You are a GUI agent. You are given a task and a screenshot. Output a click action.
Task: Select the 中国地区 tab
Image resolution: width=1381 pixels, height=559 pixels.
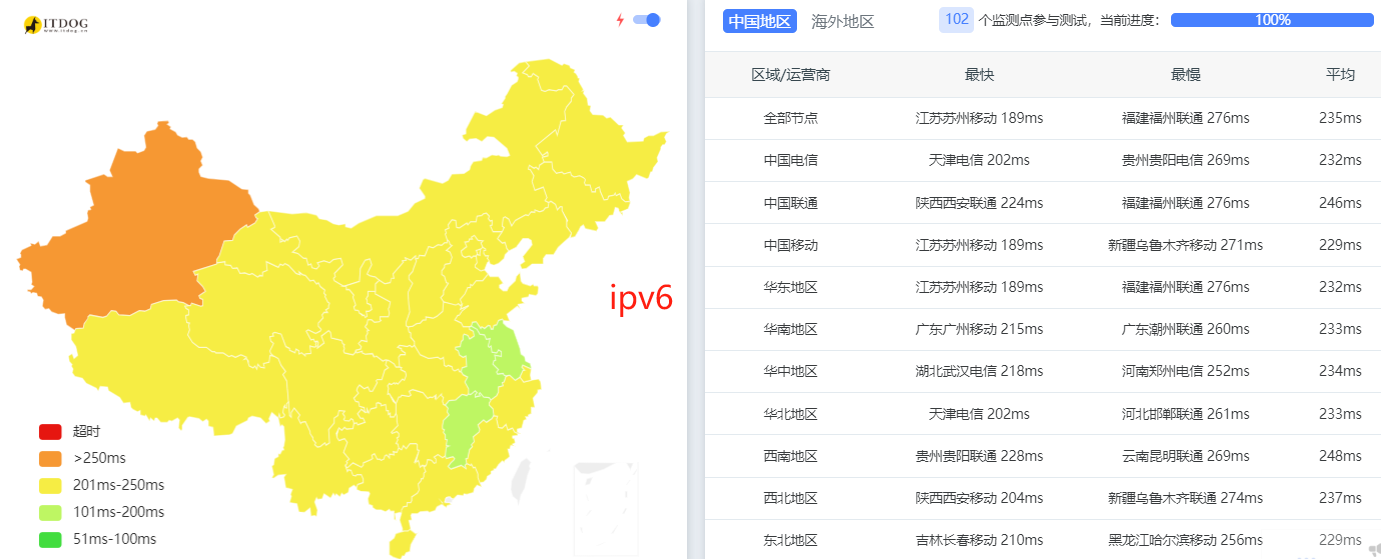760,21
